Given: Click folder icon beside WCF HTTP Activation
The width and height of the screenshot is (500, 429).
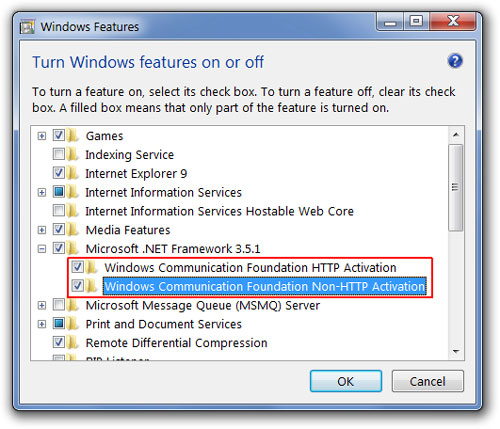Looking at the screenshot, I should coord(91,267).
